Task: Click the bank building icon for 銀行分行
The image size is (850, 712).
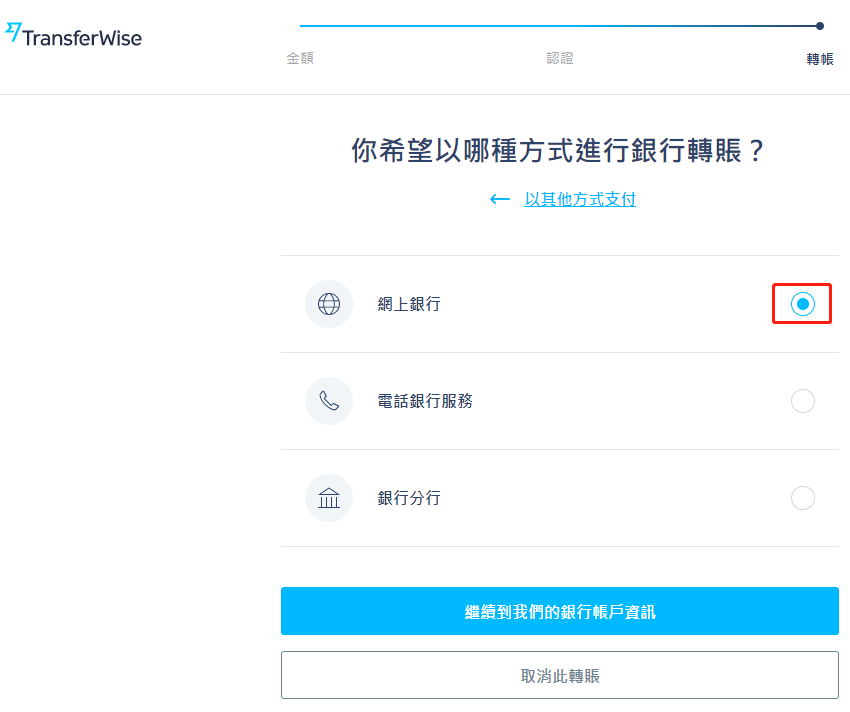Action: coord(329,498)
